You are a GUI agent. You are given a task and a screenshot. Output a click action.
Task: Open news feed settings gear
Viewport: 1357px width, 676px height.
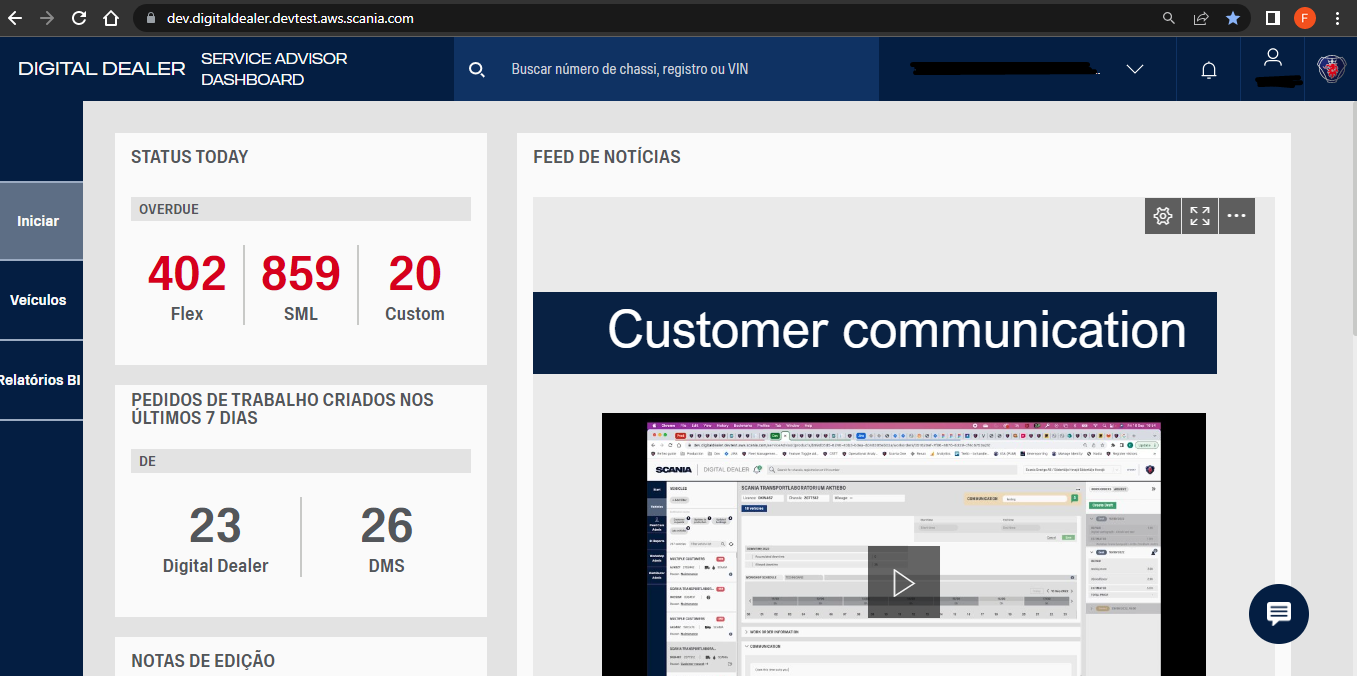tap(1162, 216)
